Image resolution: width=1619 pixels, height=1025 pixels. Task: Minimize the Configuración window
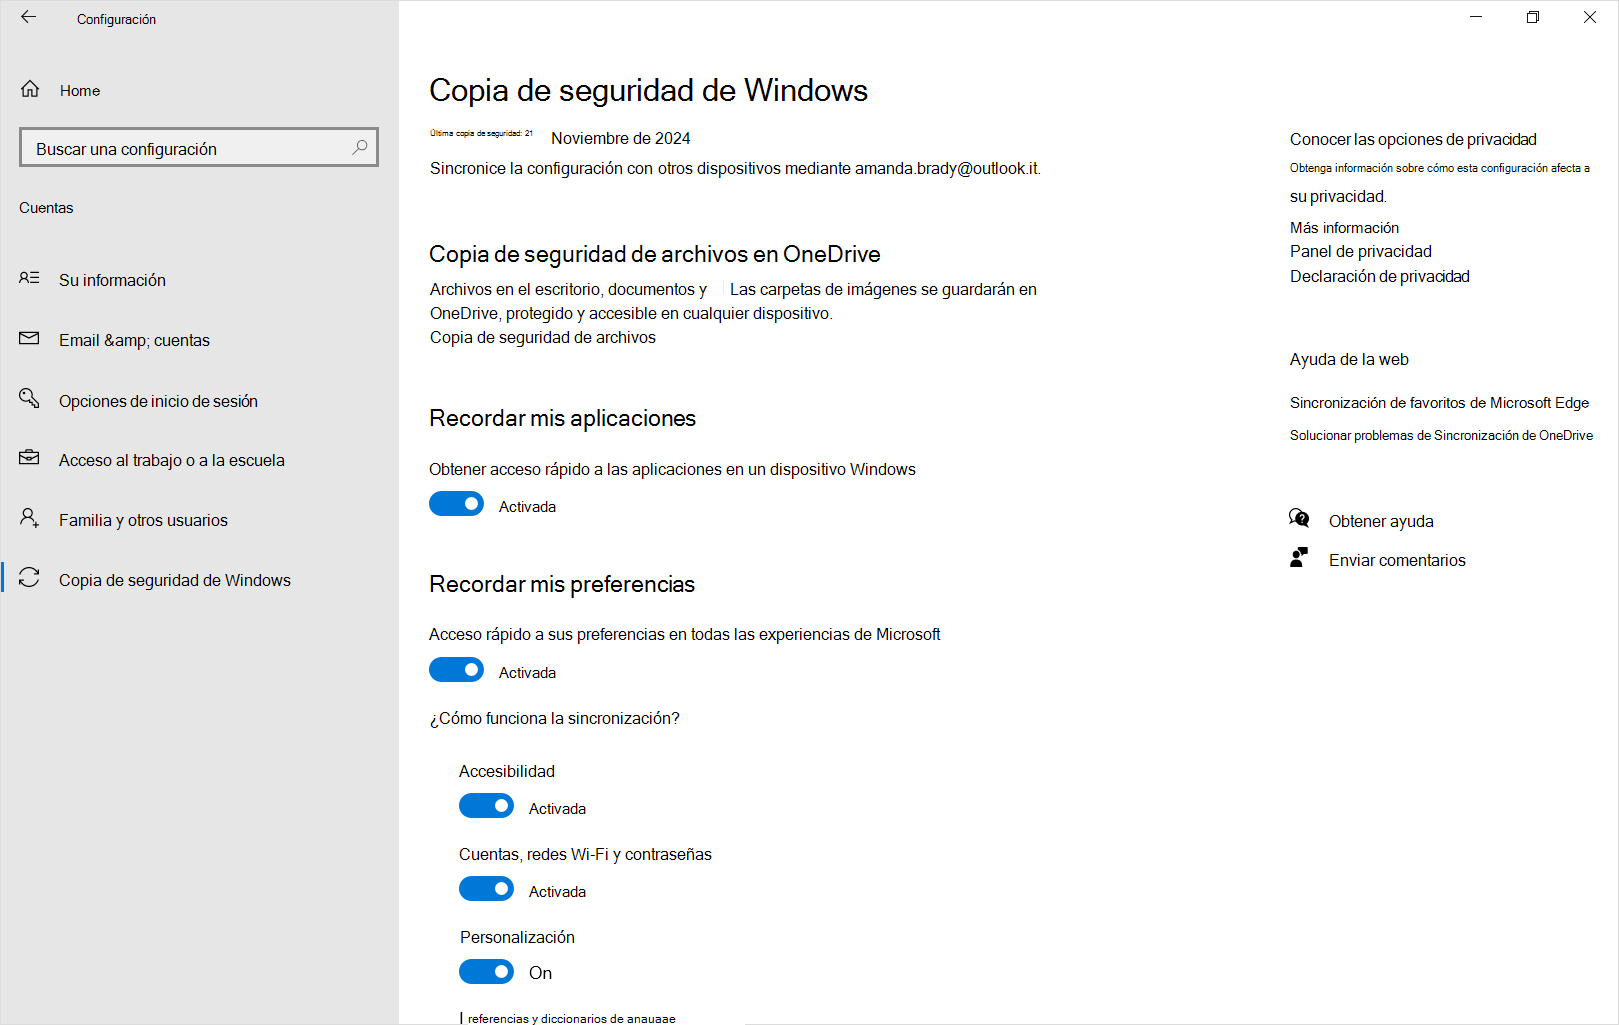(1476, 17)
